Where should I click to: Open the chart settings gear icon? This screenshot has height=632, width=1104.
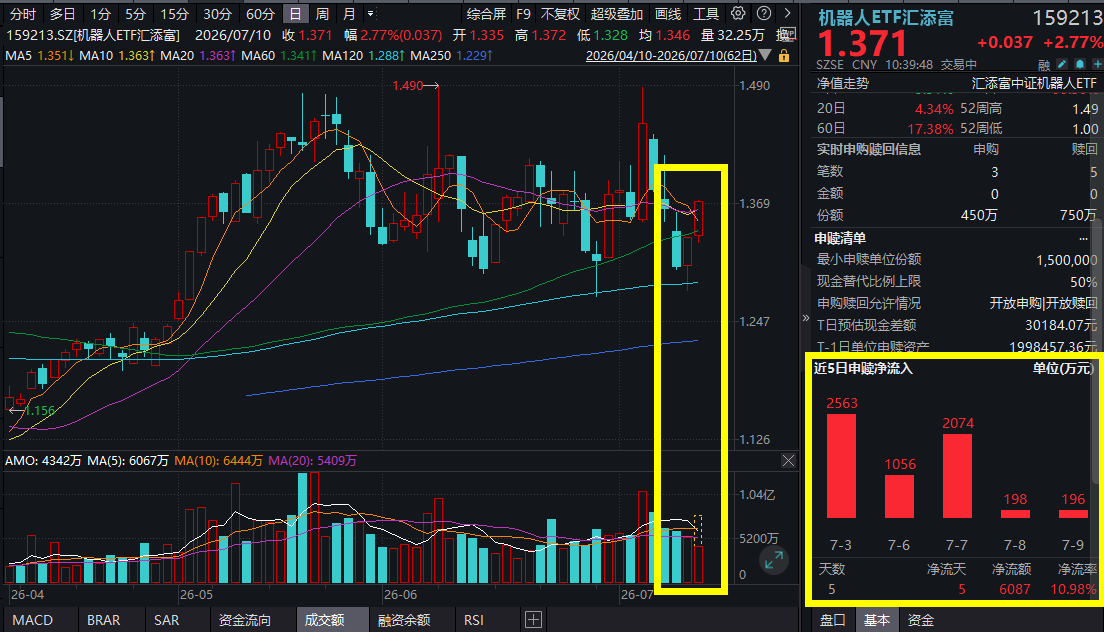pos(738,13)
